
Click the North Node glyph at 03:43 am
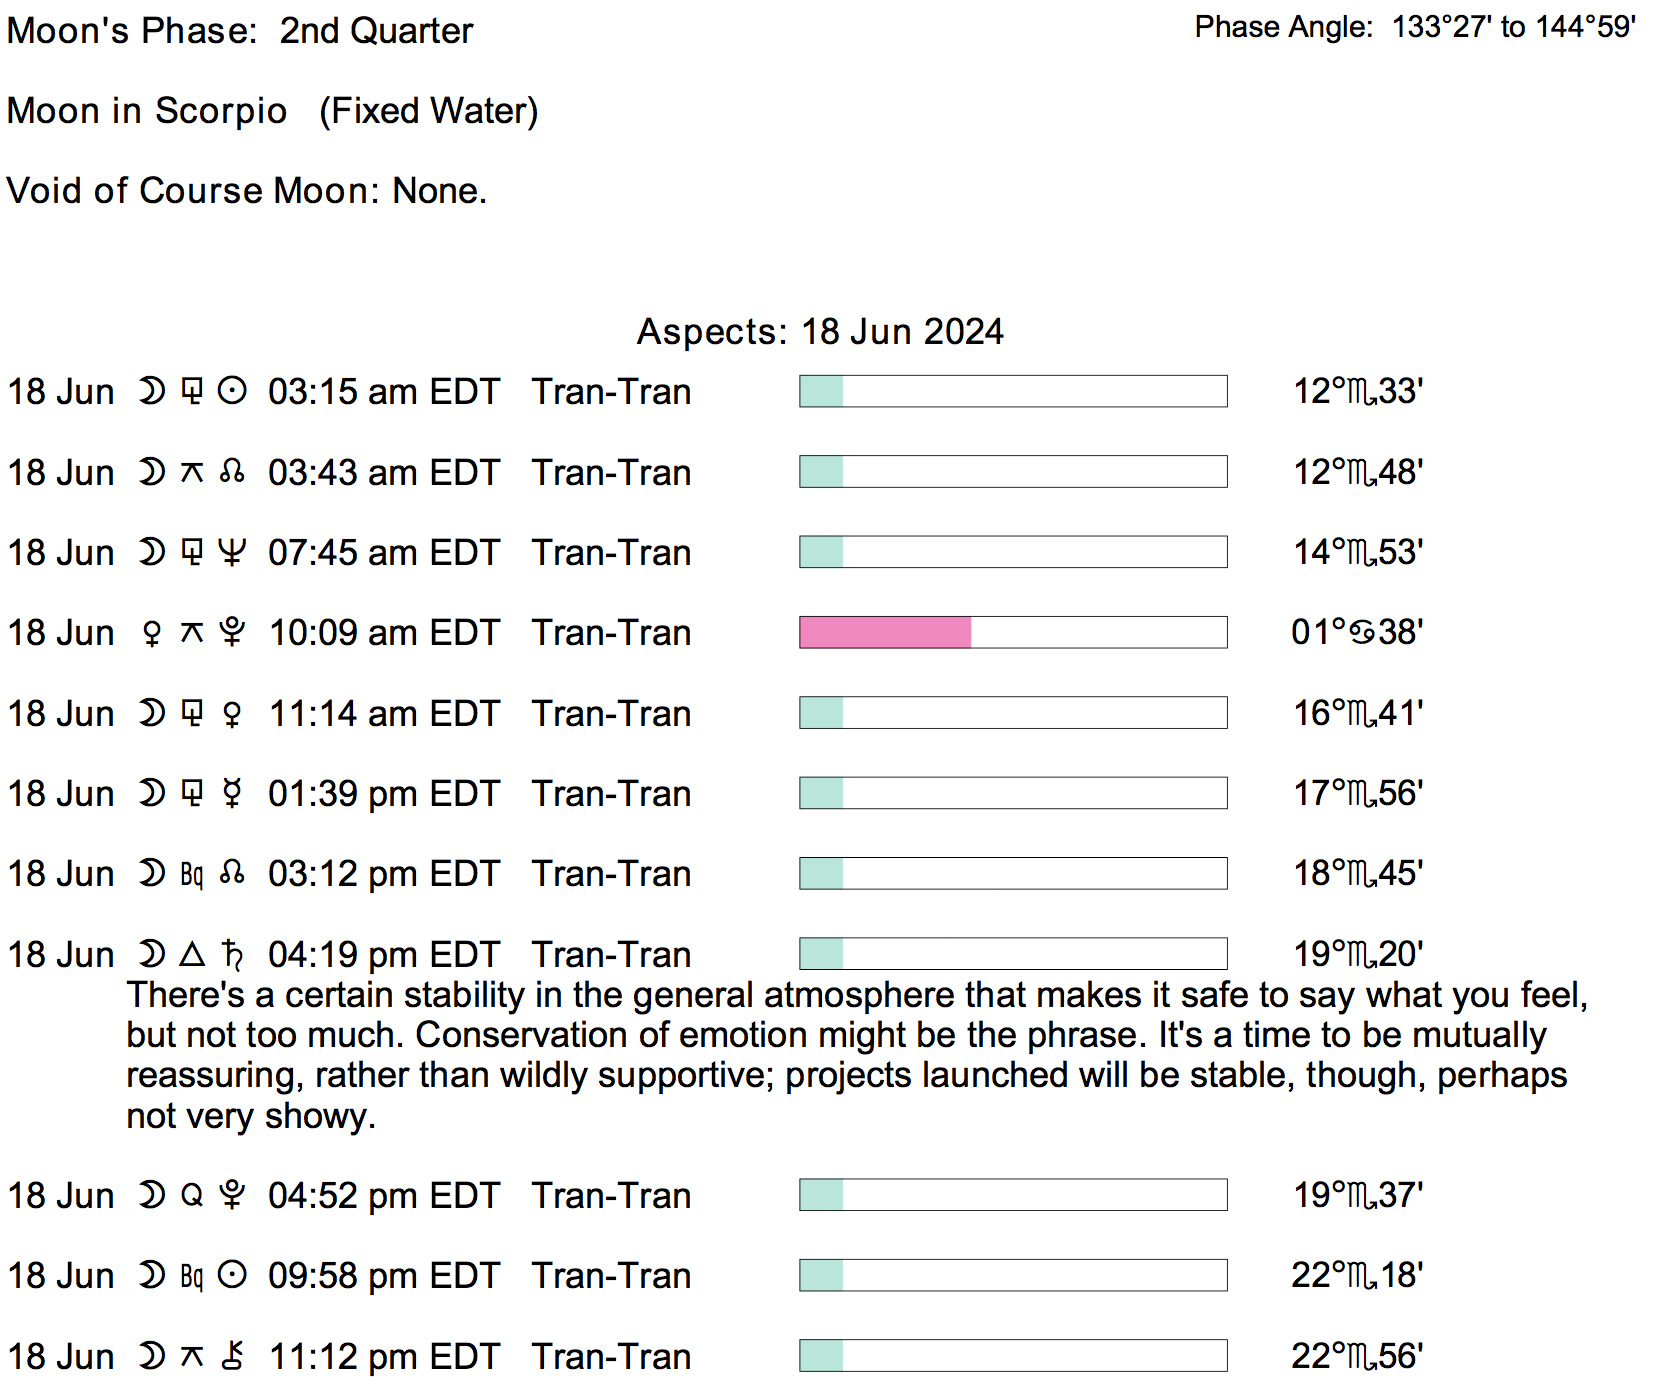click(x=232, y=472)
